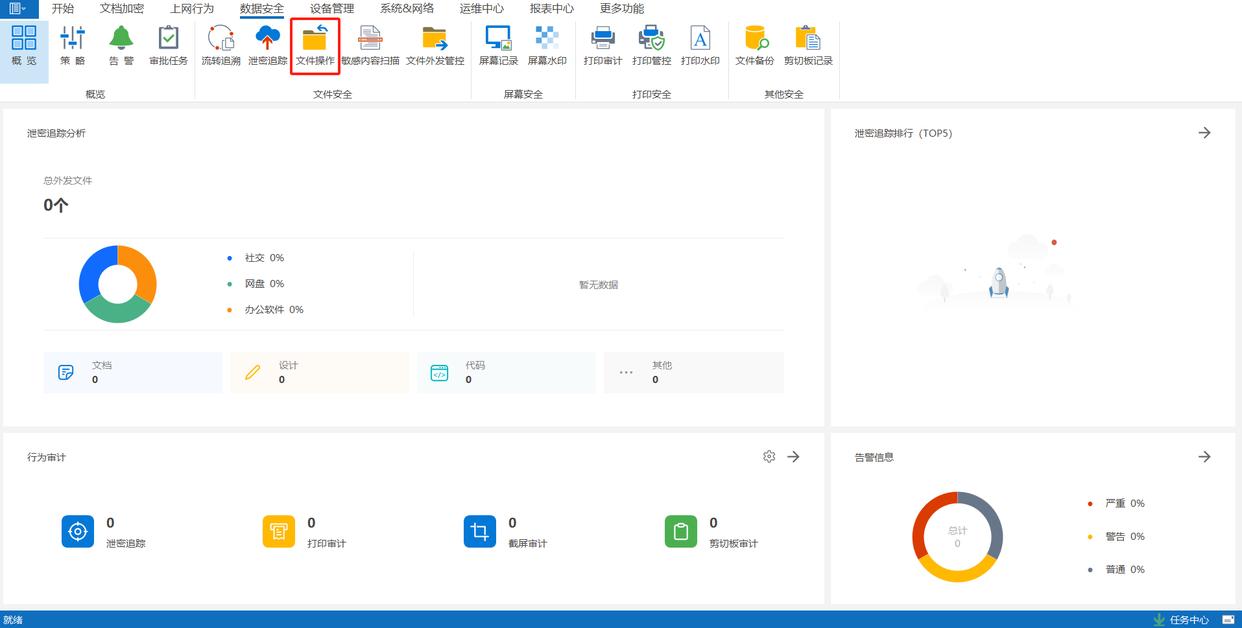Open the 文件操作 folder icon
This screenshot has height=628, width=1242.
point(315,46)
